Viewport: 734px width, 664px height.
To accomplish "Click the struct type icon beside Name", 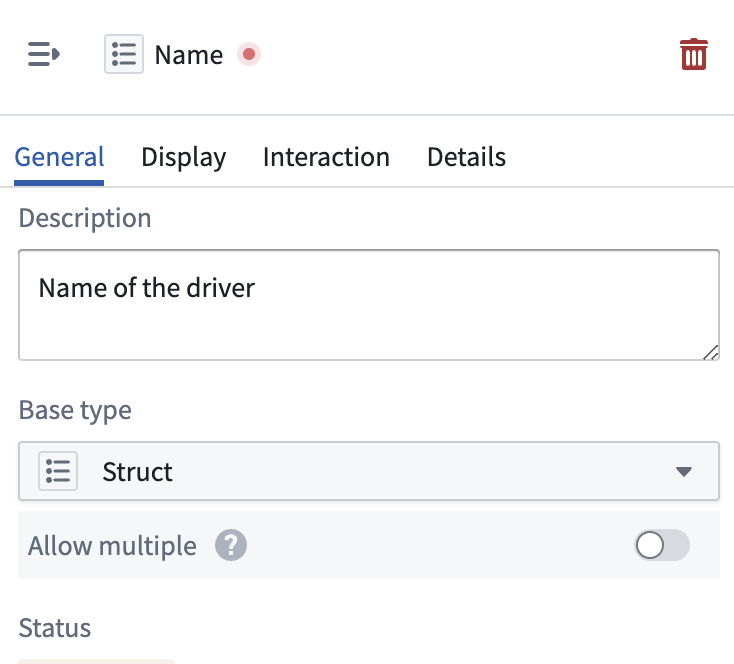I will coord(124,54).
